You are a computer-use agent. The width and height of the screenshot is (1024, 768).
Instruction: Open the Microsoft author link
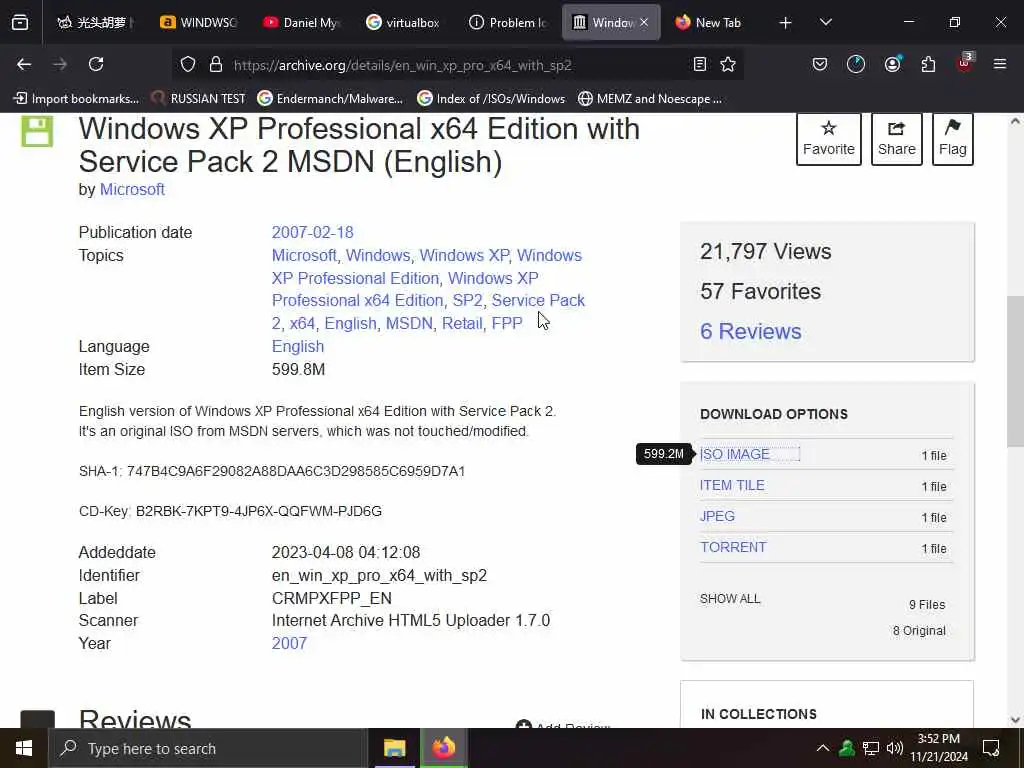point(132,189)
